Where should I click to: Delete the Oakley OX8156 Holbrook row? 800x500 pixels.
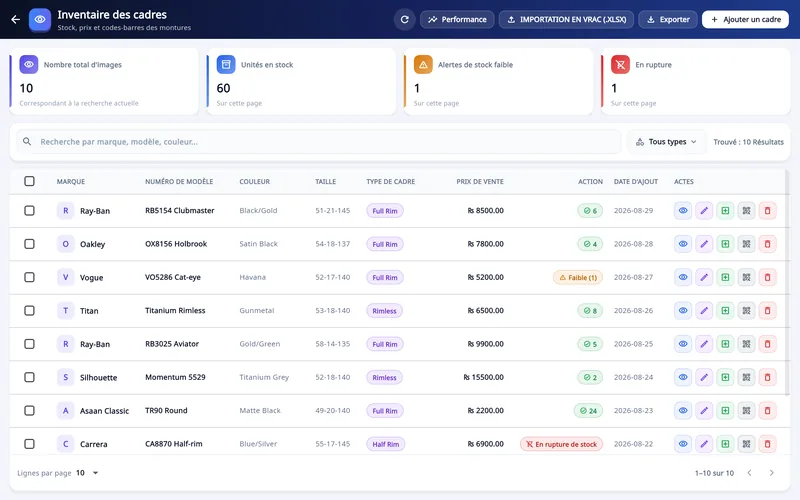[767, 244]
